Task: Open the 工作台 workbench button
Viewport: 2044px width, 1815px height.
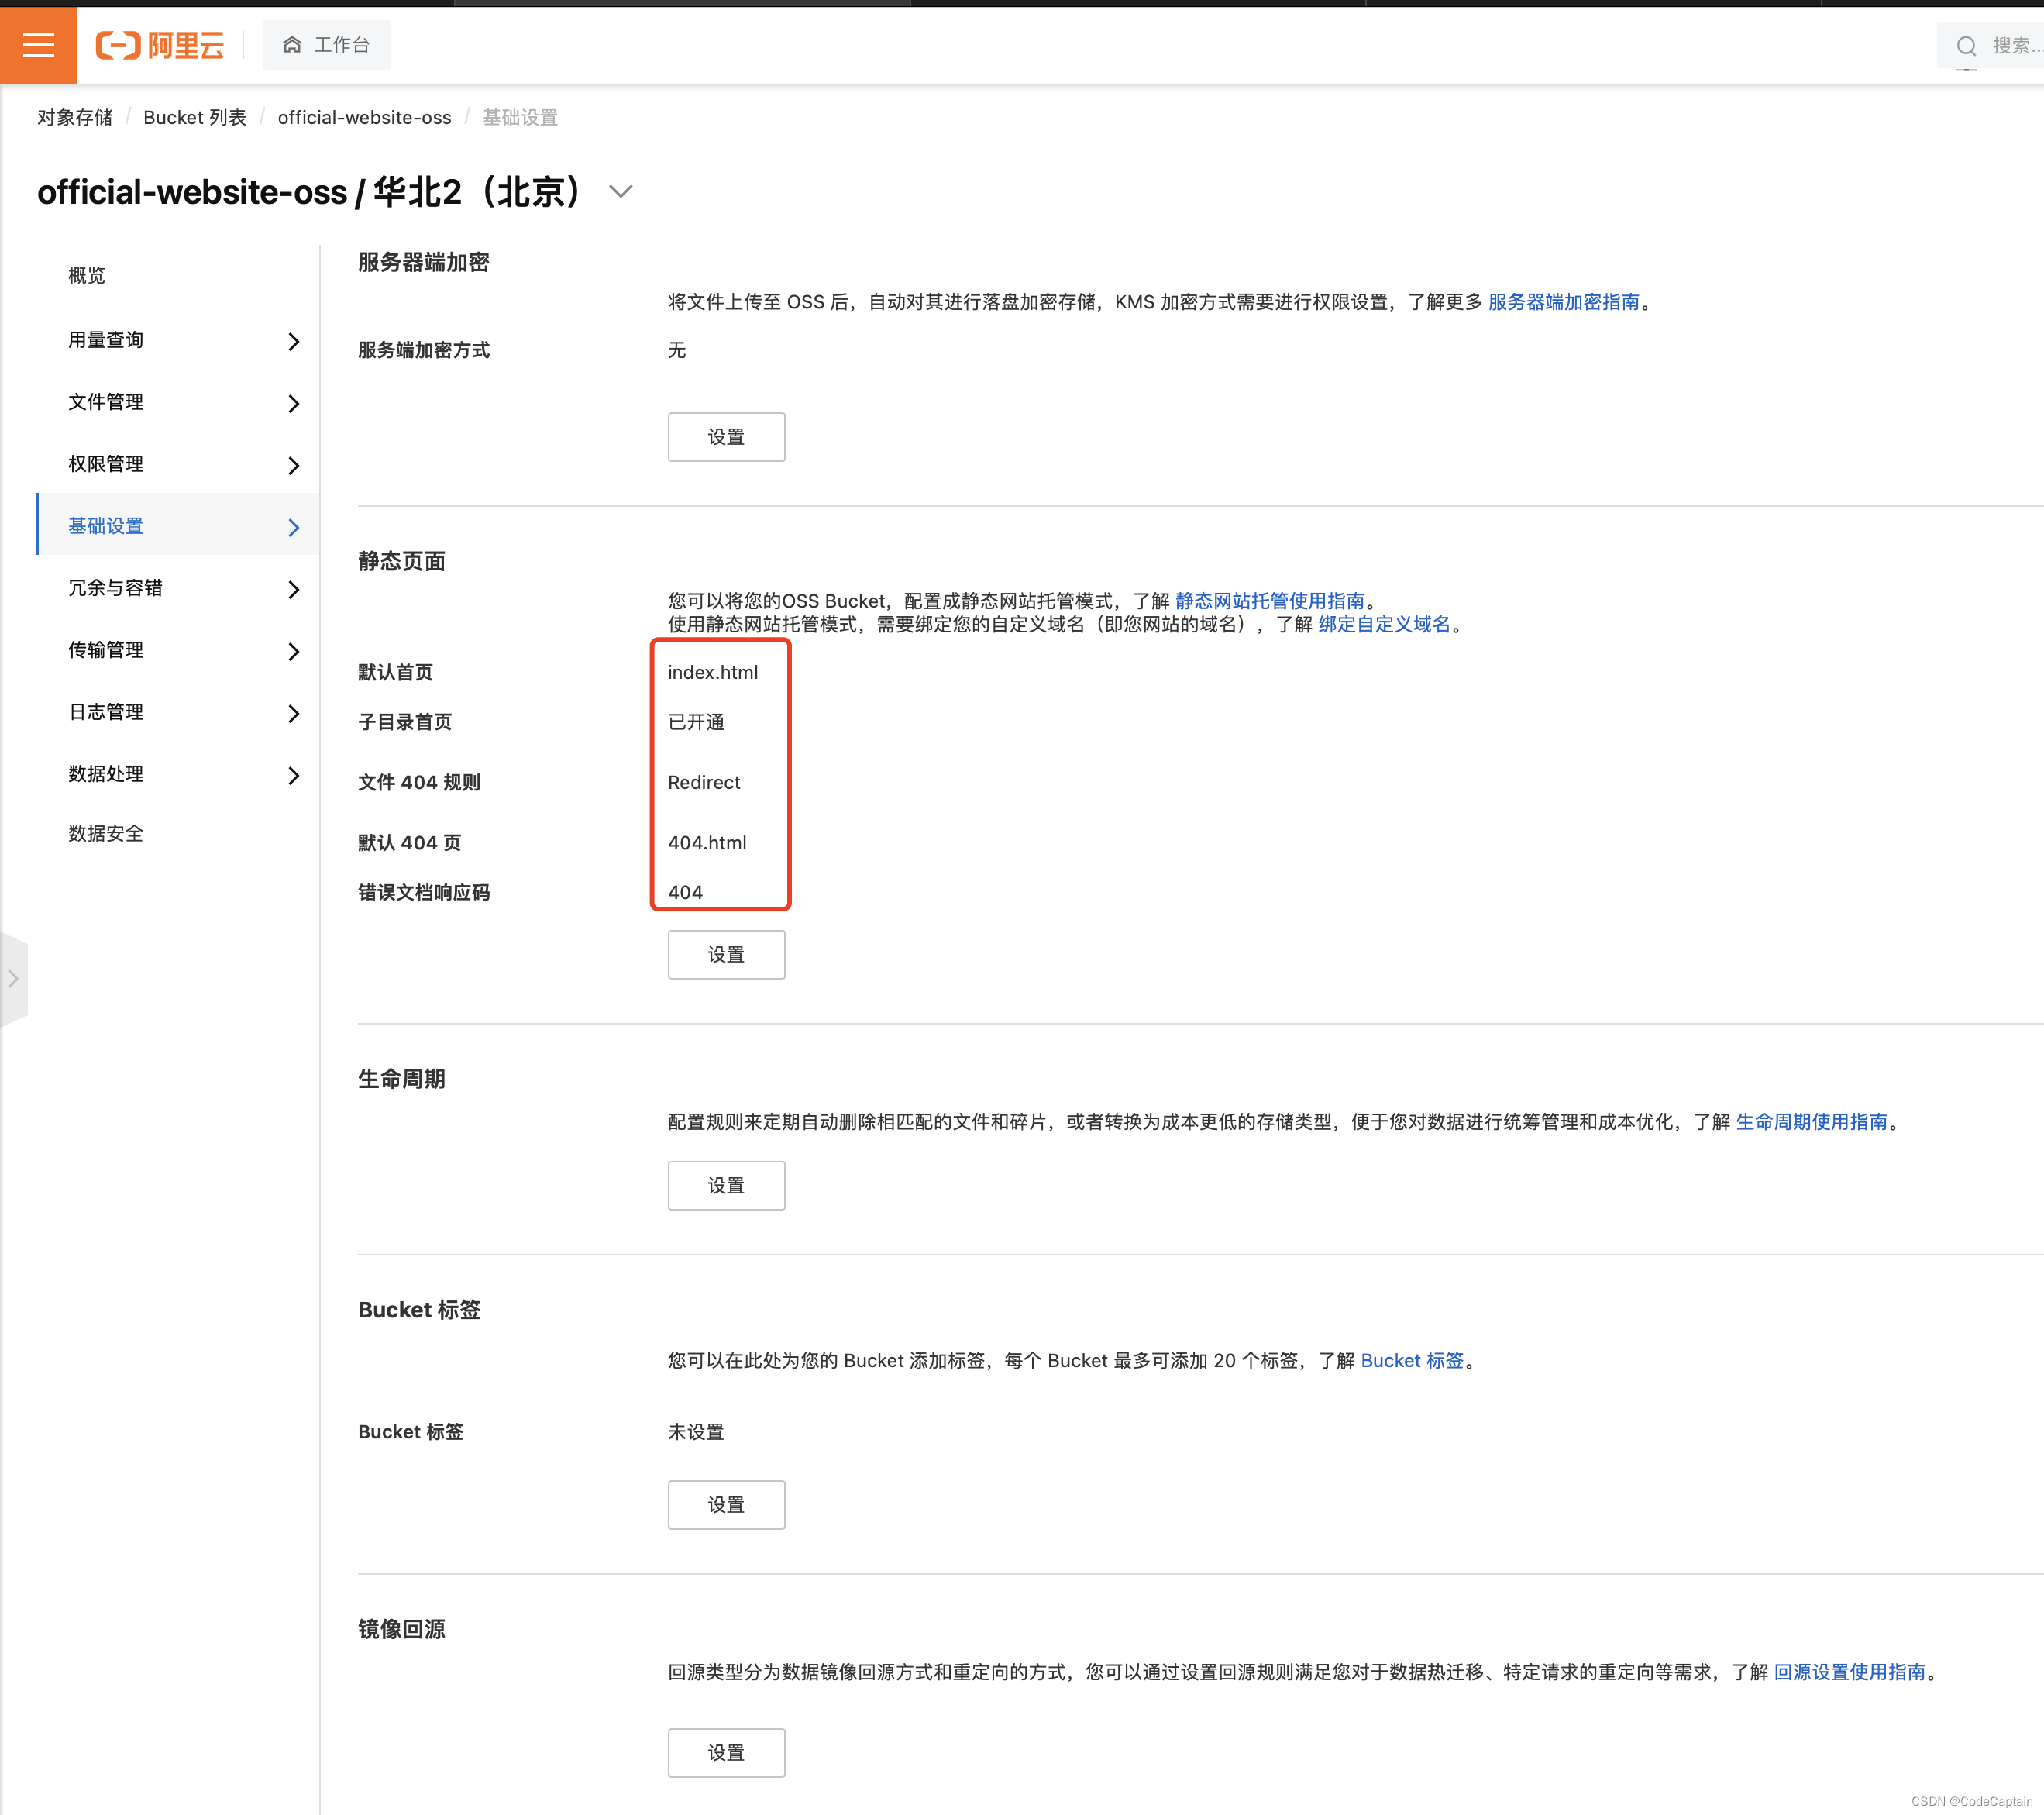Action: coord(326,45)
